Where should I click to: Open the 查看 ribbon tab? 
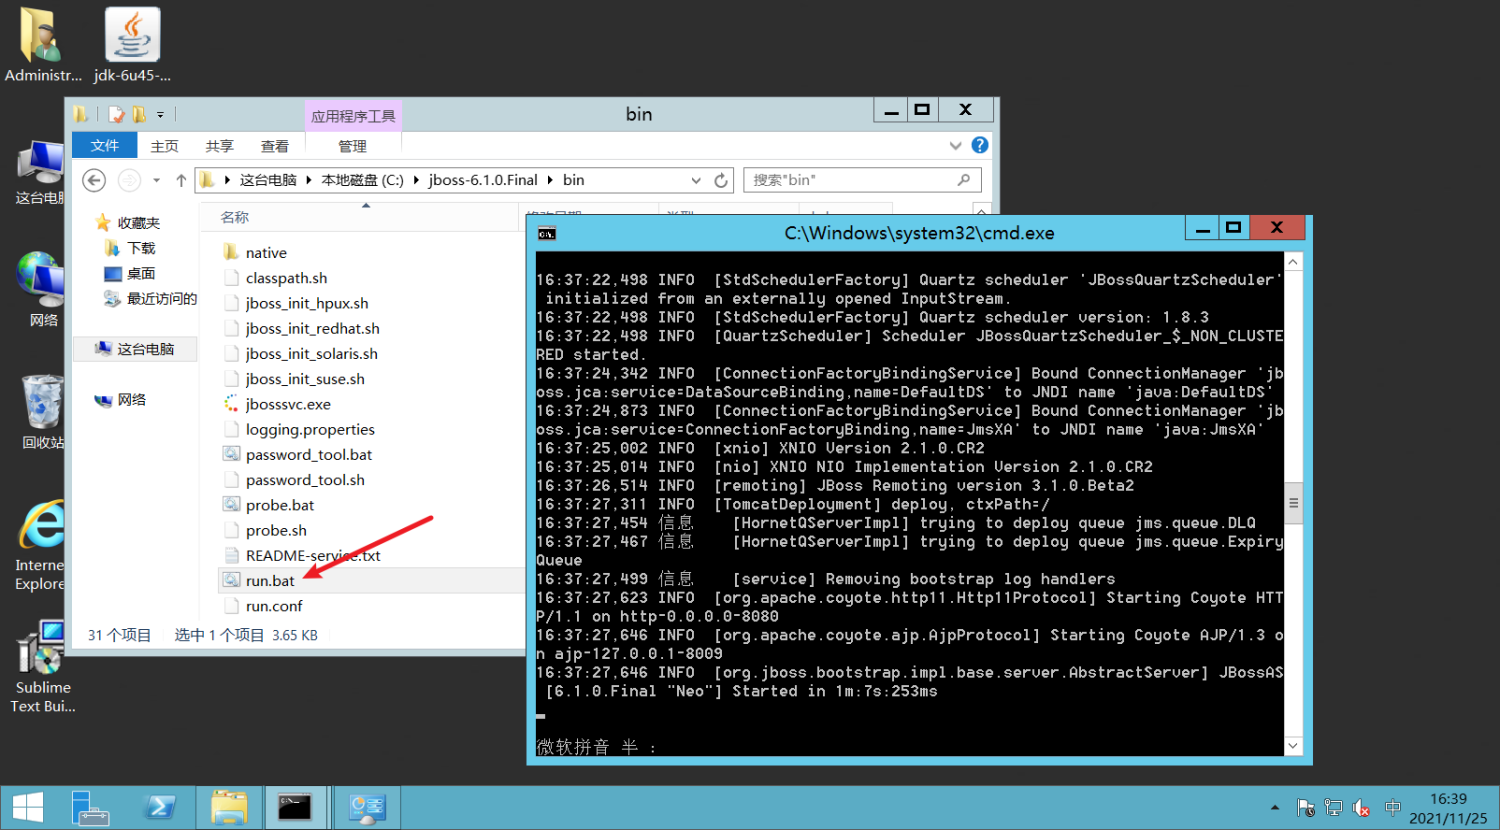point(274,146)
